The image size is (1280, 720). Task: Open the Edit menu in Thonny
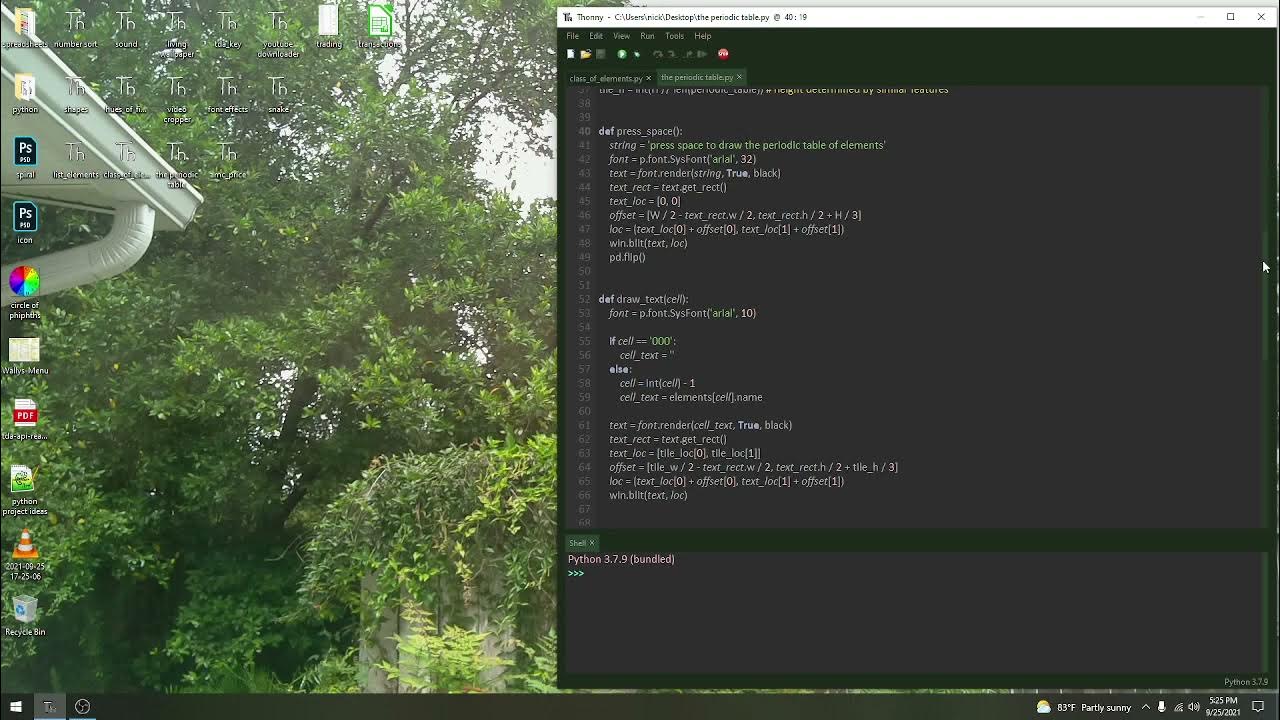click(596, 36)
